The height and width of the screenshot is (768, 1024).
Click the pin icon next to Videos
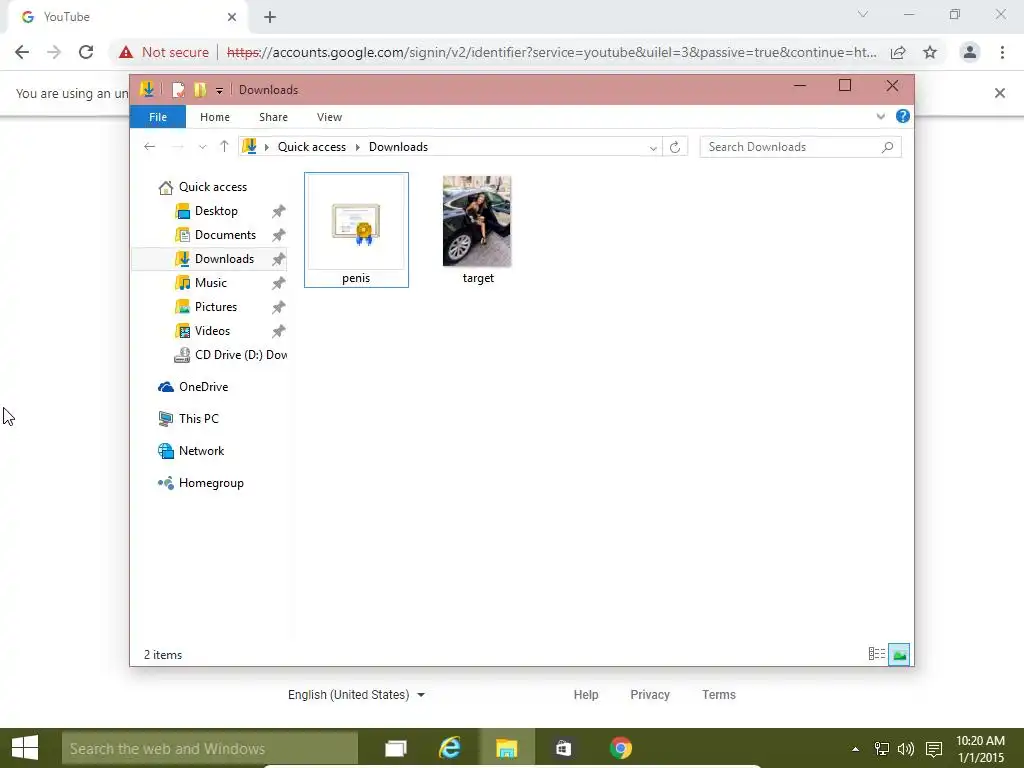278,331
